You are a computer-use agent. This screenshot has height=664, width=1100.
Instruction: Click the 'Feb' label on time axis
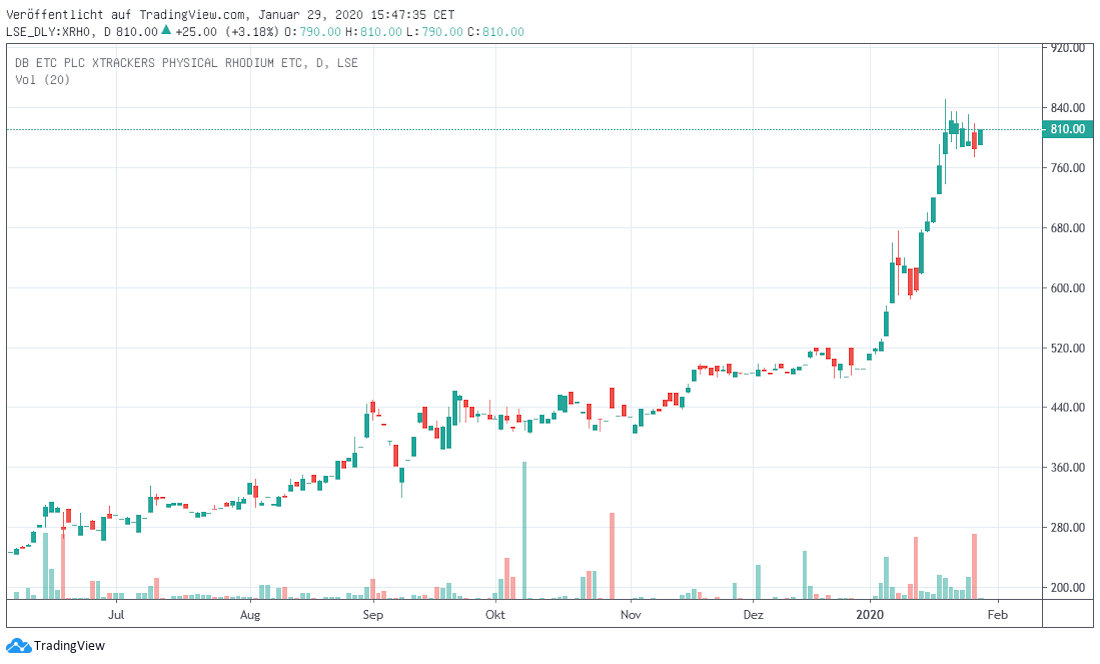tap(998, 614)
